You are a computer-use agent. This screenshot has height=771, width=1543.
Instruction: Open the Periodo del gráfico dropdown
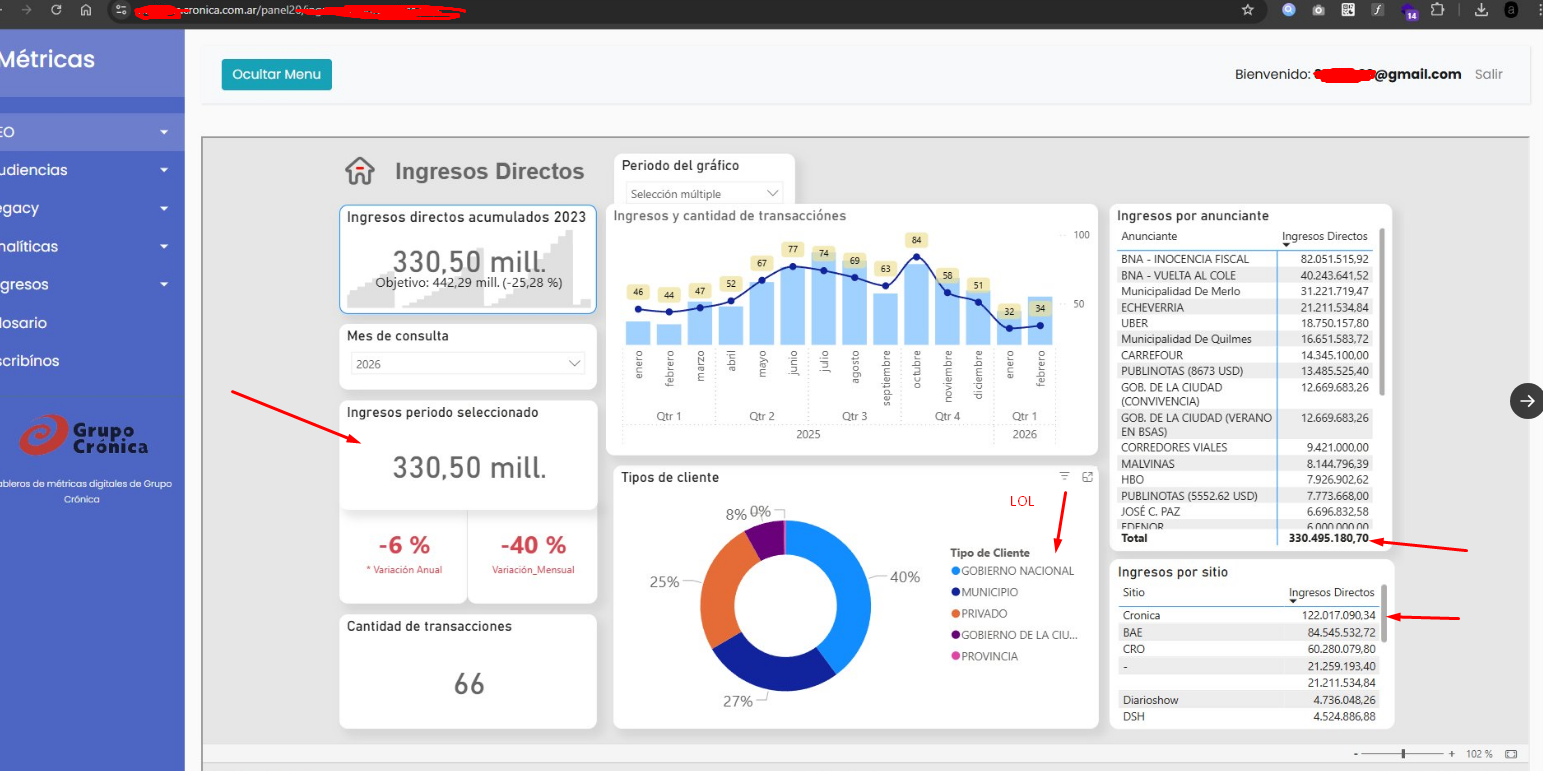point(705,193)
